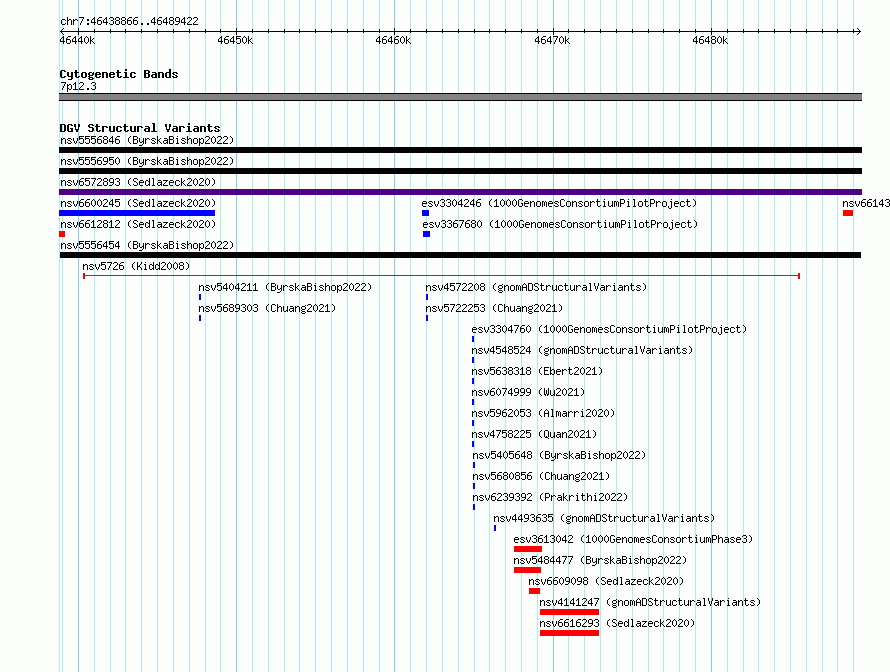Click the purple nsv6572893 variant bar
Viewport: 890px width, 672px height.
(460, 192)
